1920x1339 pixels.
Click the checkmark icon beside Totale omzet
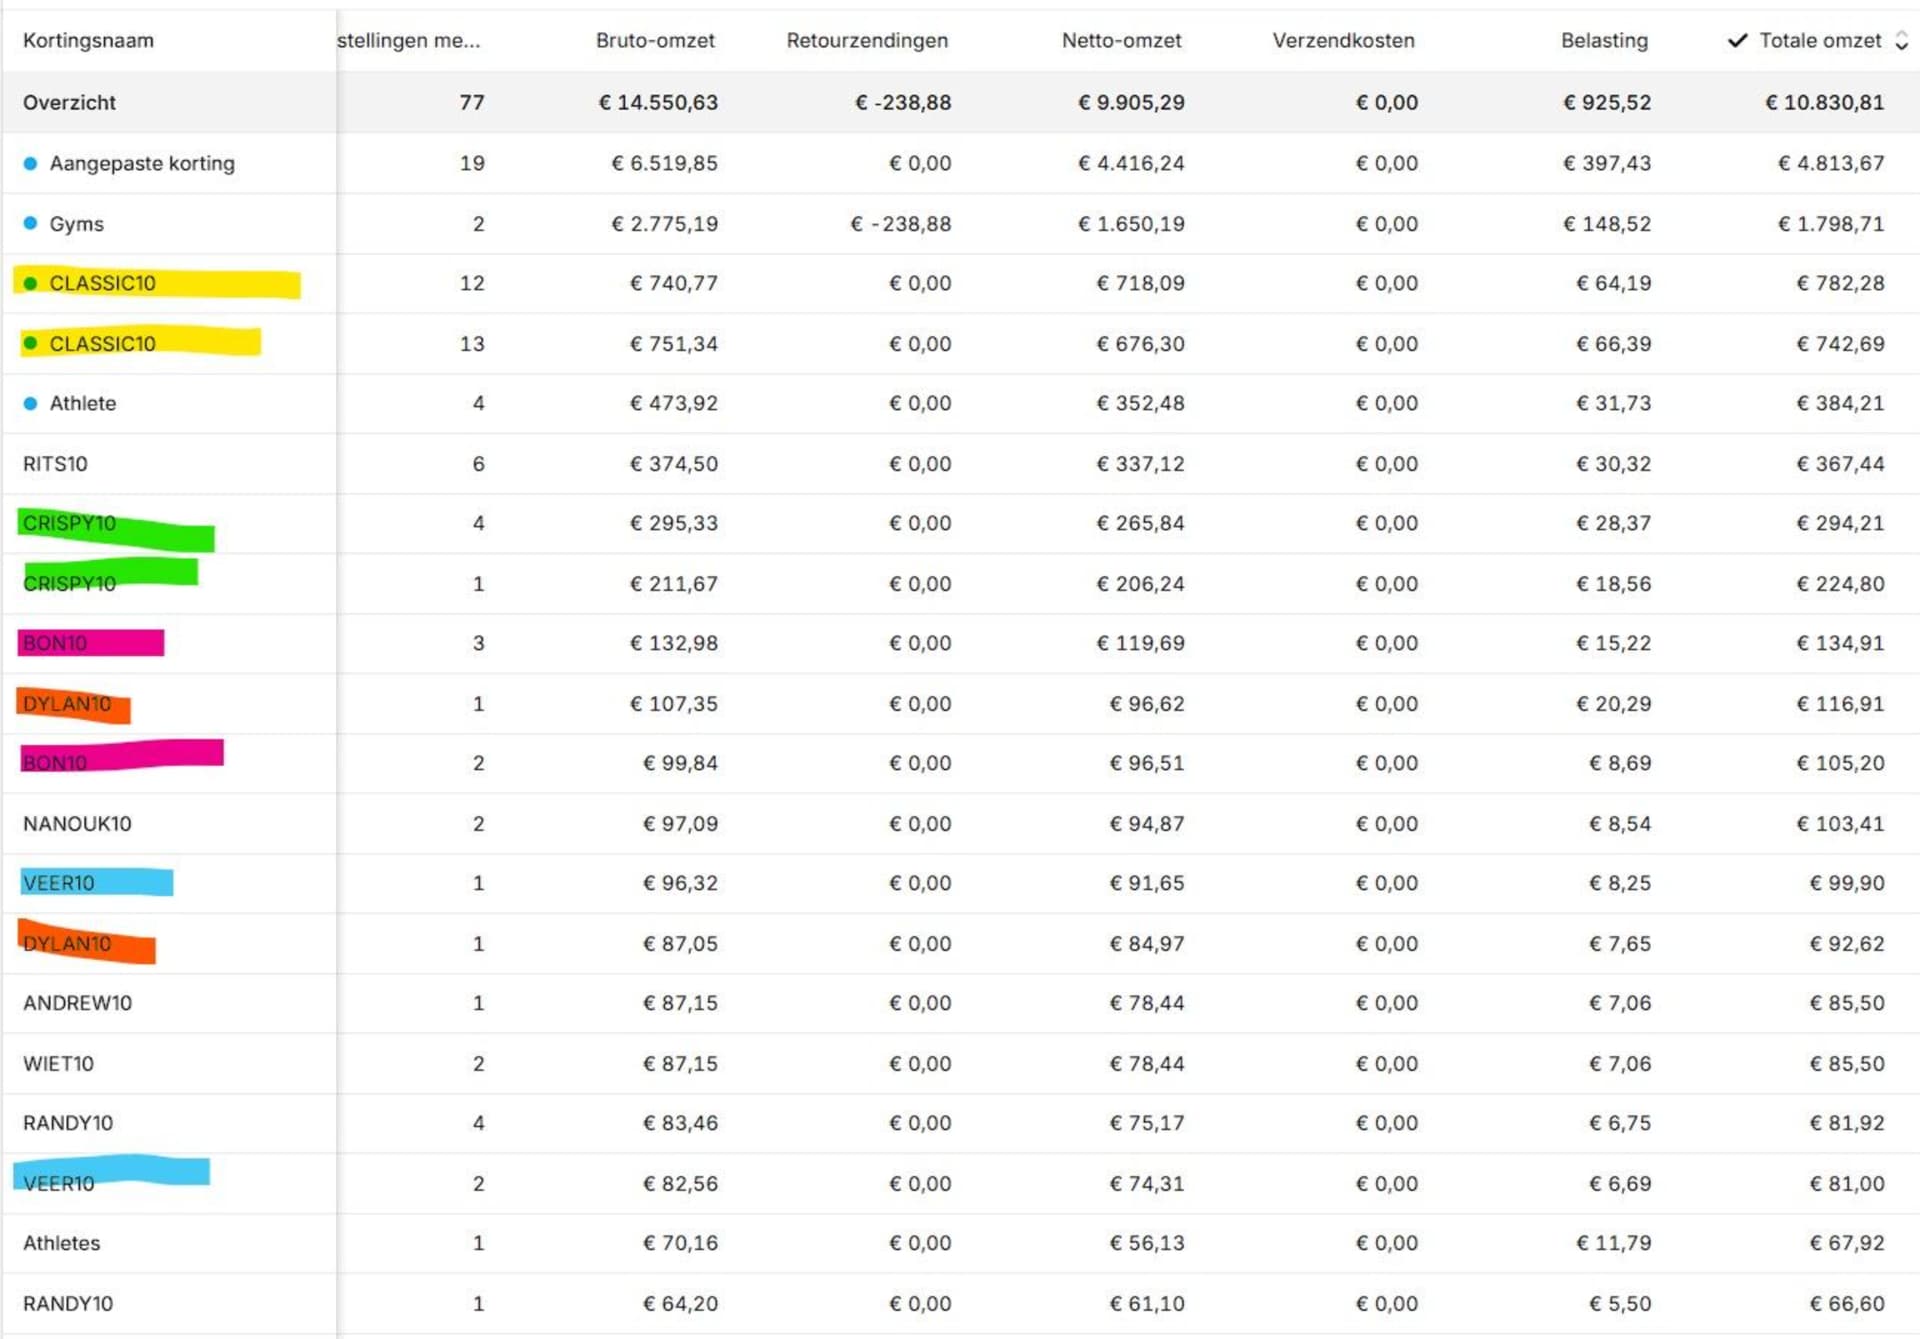(1738, 40)
